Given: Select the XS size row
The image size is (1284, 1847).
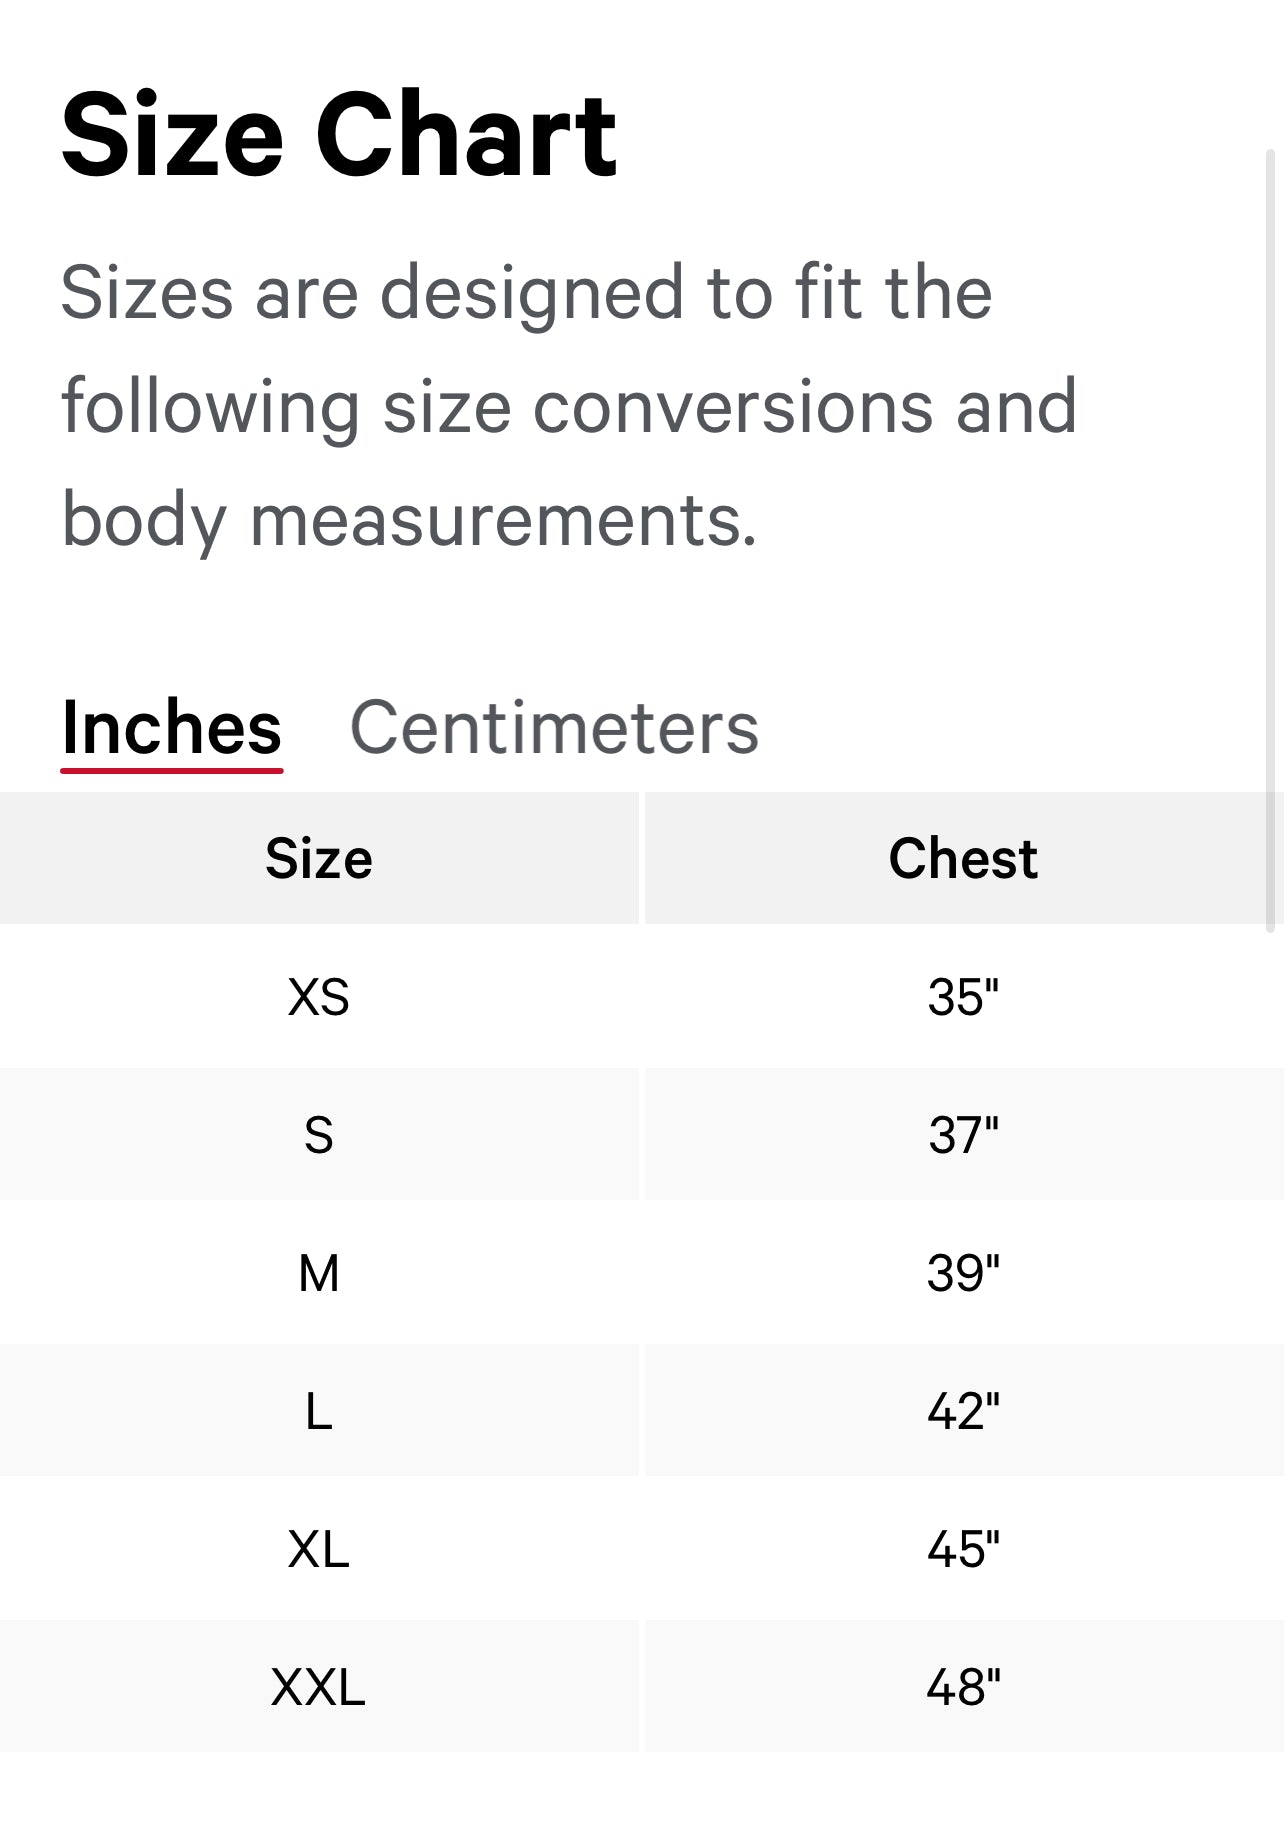Looking at the screenshot, I should click(x=317, y=997).
